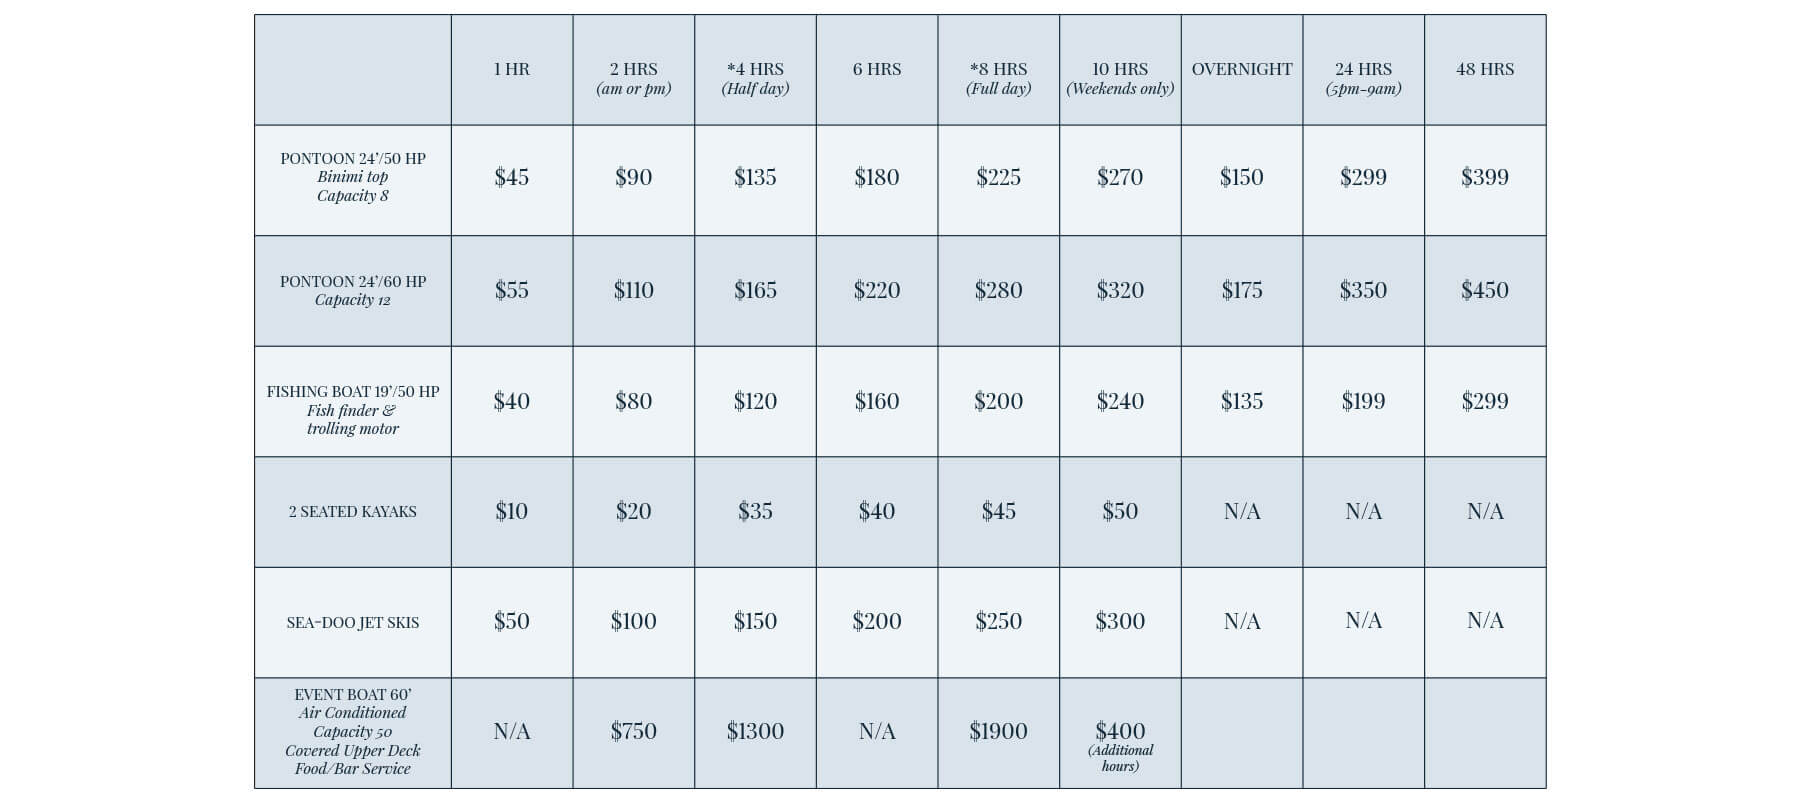Click the $175 overnight Pontoon 60 HP price

point(1241,290)
